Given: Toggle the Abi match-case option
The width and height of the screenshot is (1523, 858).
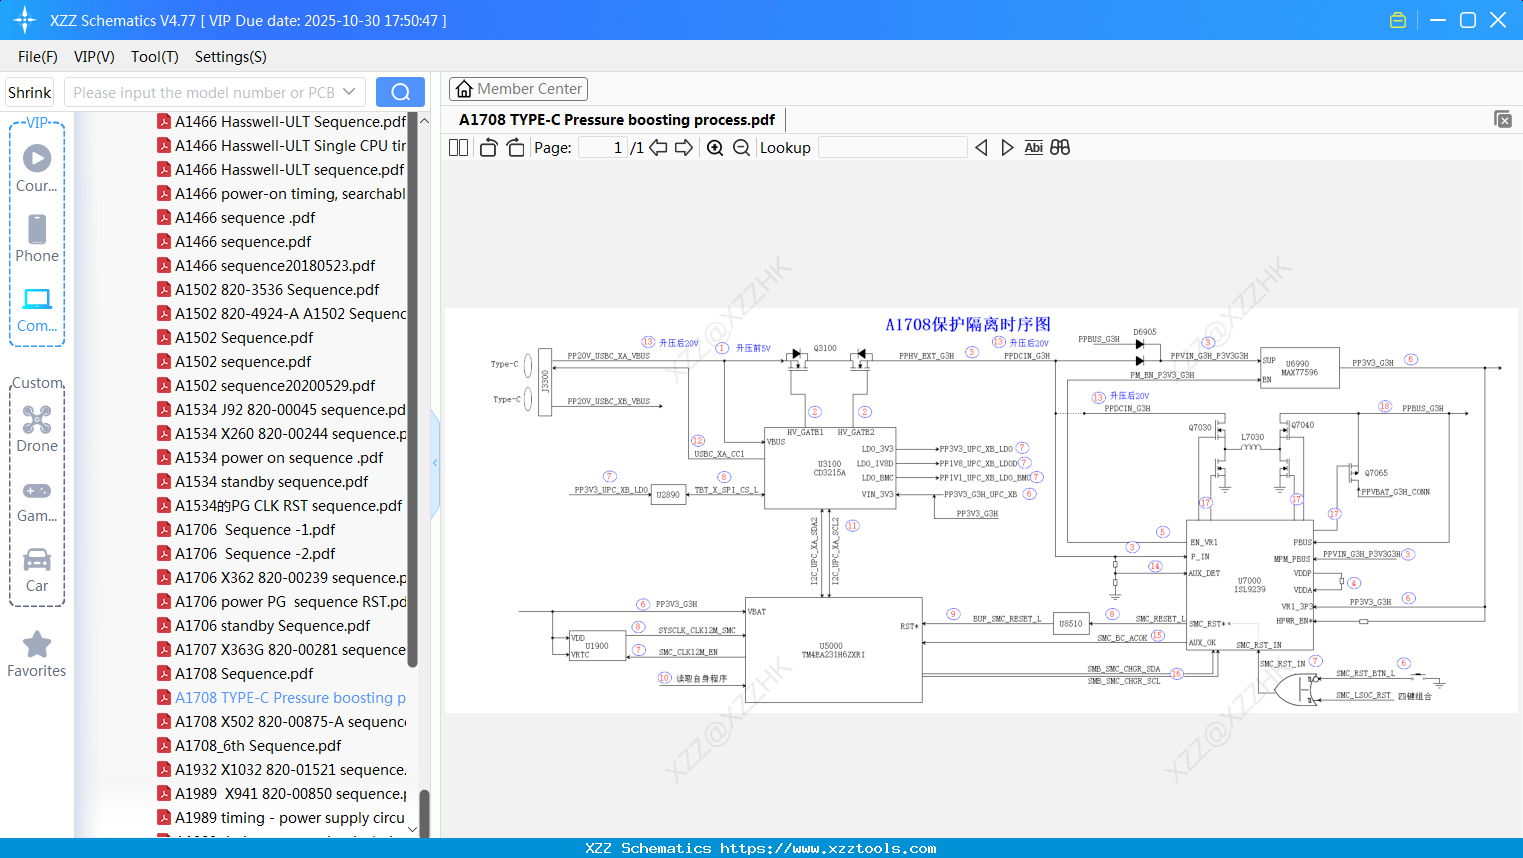Looking at the screenshot, I should [x=1034, y=147].
